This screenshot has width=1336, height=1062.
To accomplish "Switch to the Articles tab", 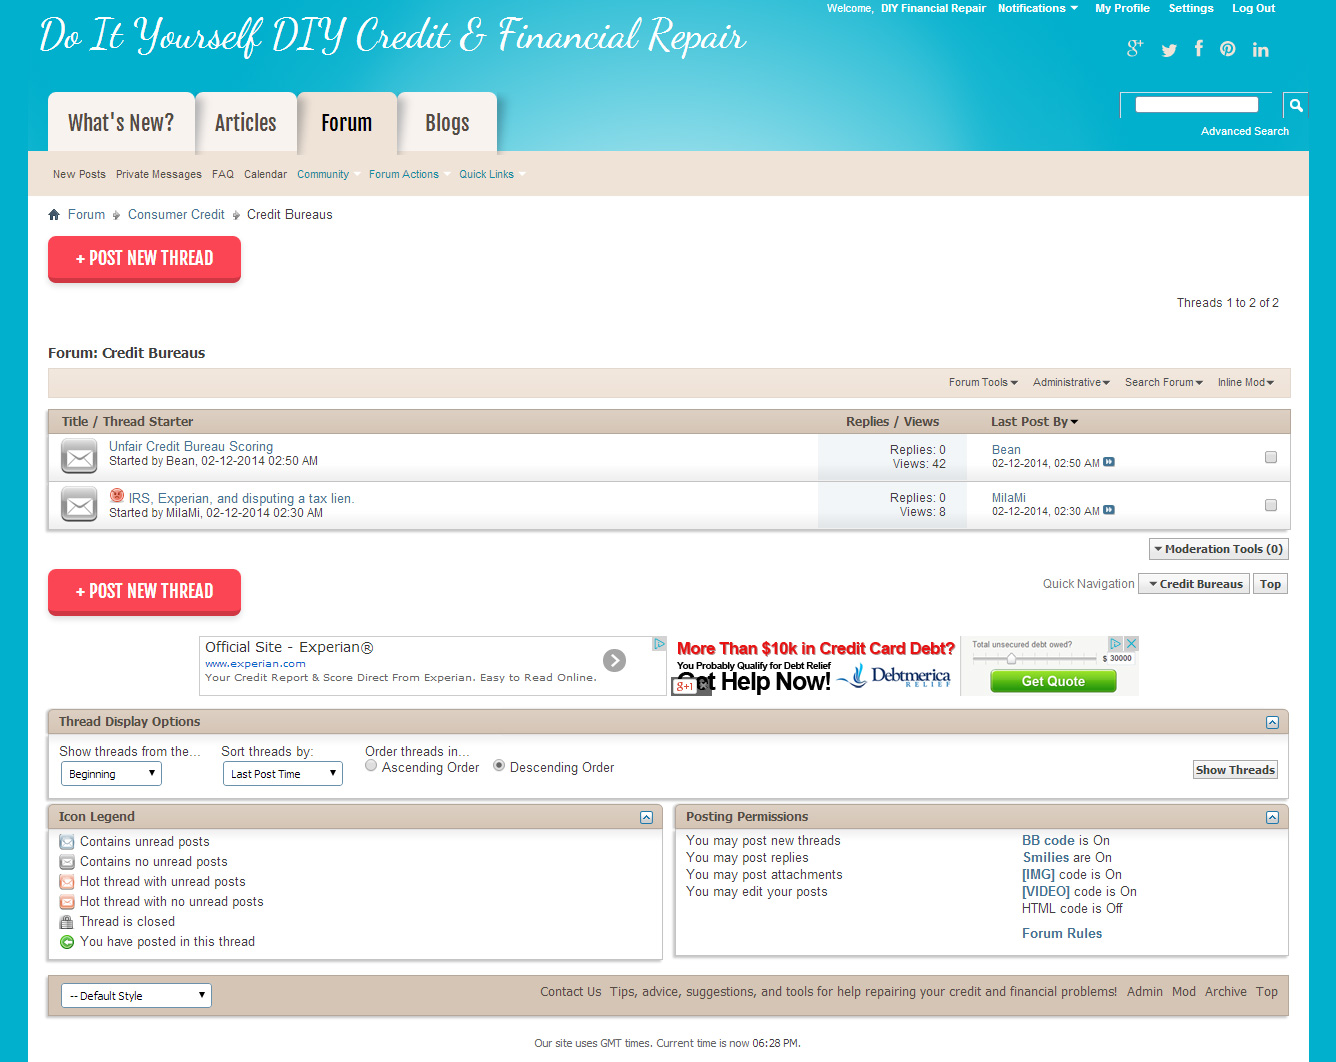I will point(245,123).
